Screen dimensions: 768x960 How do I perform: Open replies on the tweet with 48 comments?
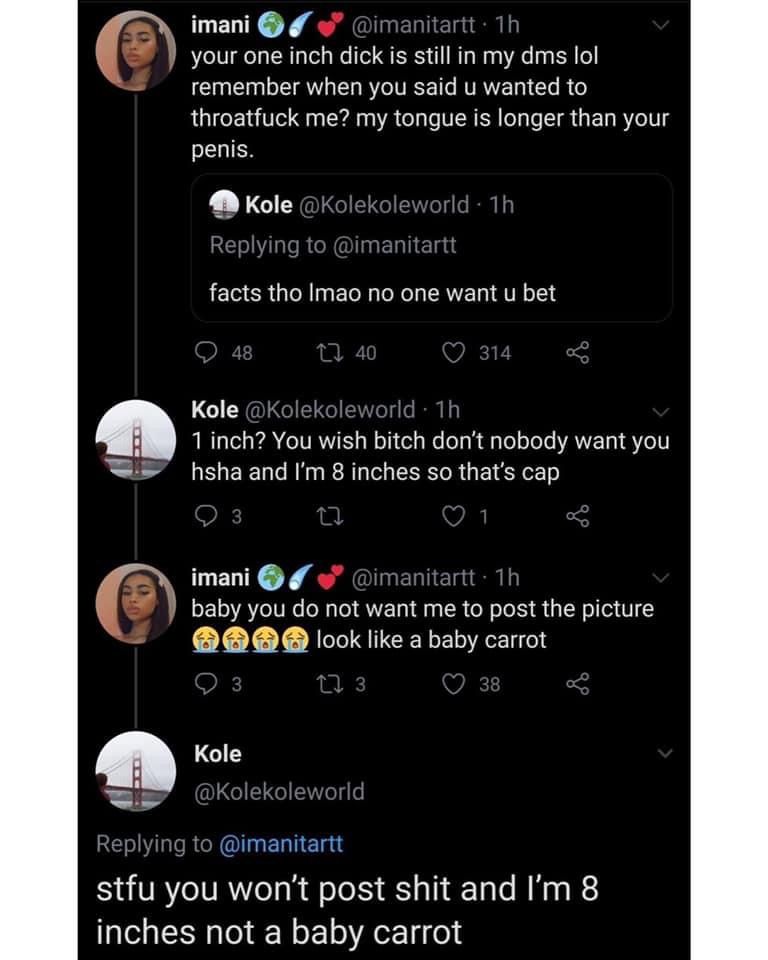click(206, 353)
